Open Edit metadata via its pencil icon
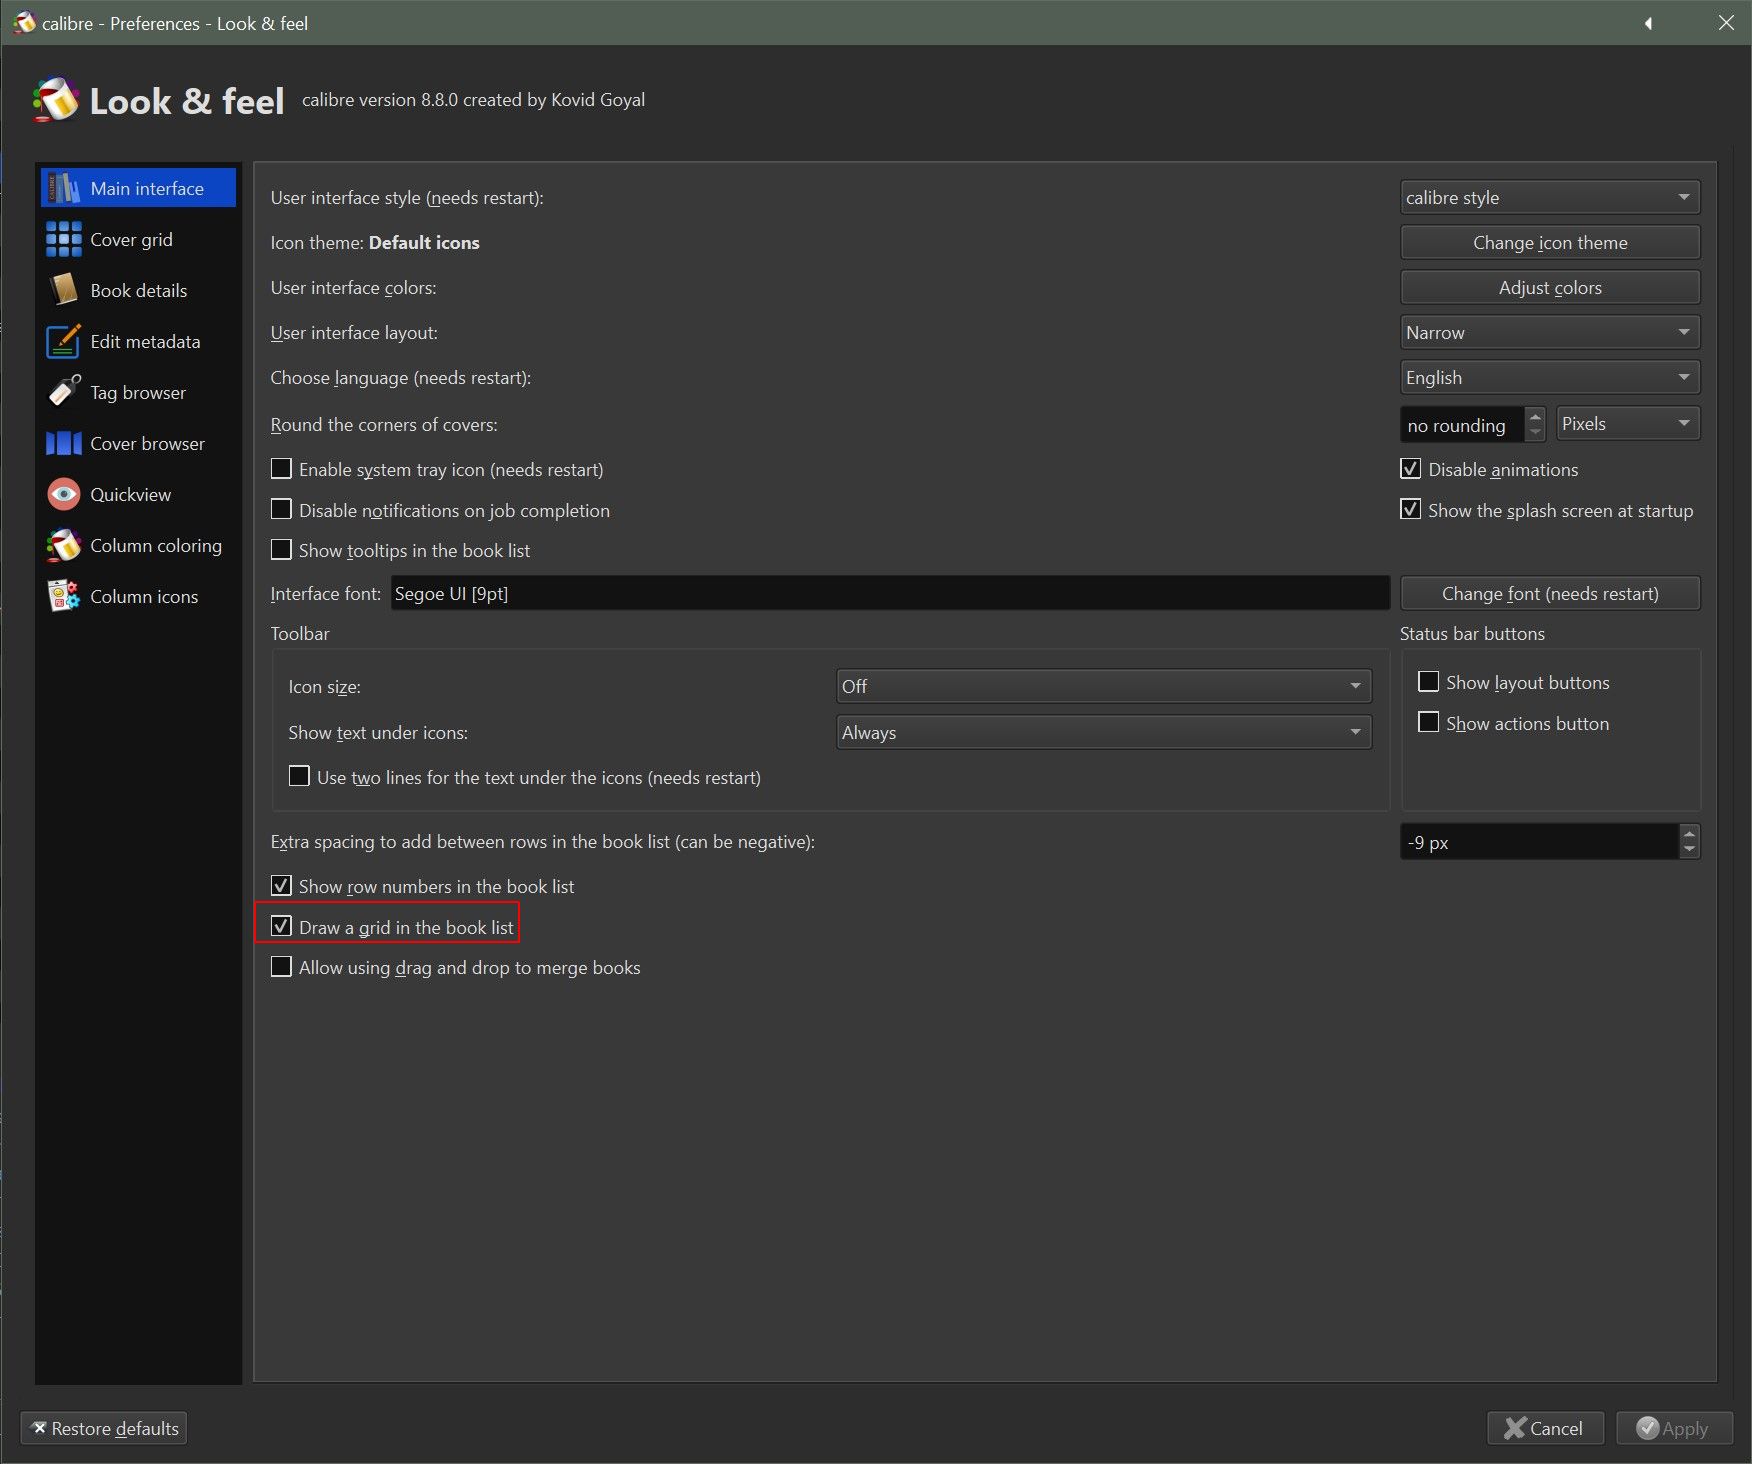 click(x=64, y=342)
